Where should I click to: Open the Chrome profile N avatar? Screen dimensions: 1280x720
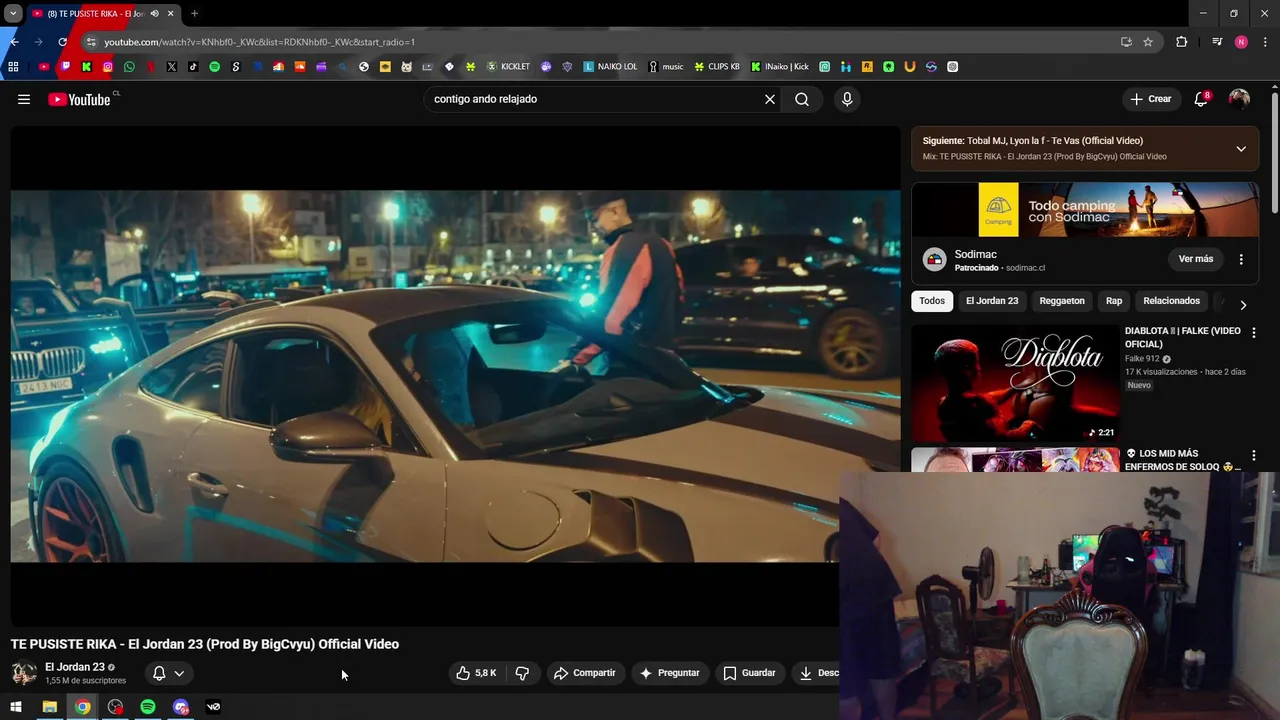coord(1241,42)
